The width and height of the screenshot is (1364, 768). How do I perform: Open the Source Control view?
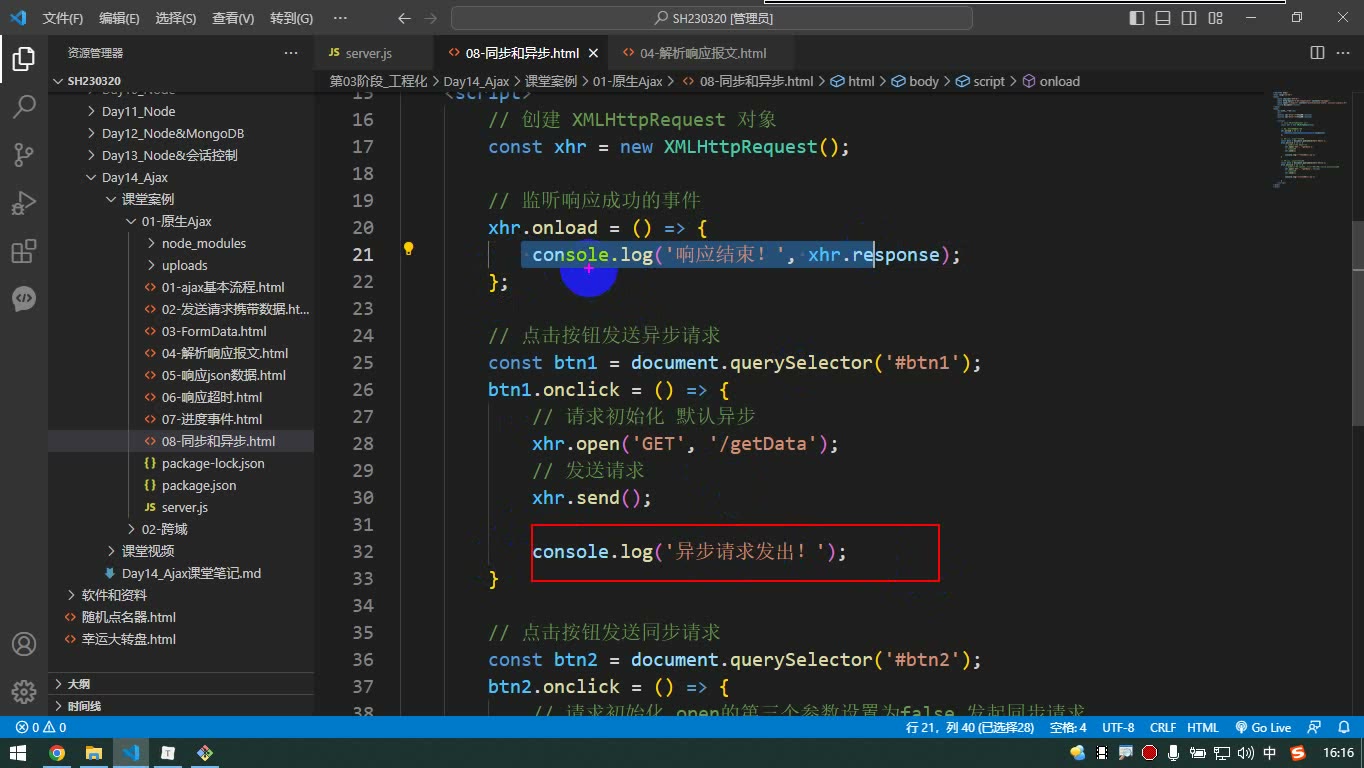(x=24, y=155)
